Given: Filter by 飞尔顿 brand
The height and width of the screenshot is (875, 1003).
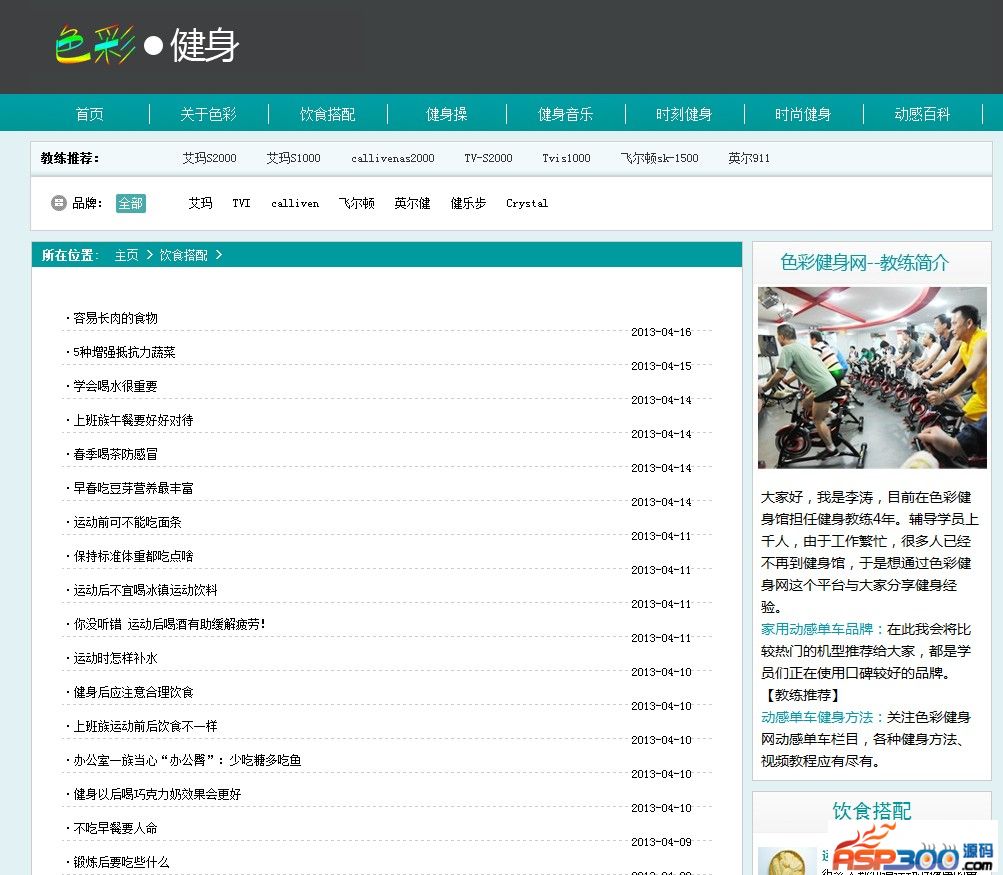Looking at the screenshot, I should point(356,203).
